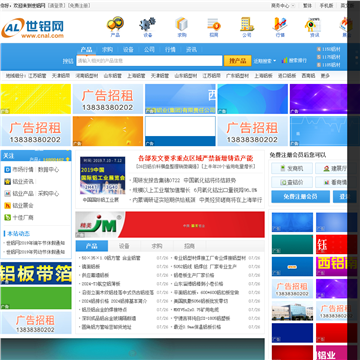Focus the product search input field
Screen dimensions: 360x360
[x=149, y=61]
